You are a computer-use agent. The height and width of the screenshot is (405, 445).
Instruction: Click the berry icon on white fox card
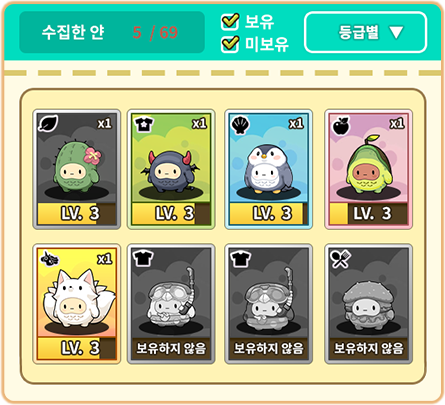click(x=49, y=259)
